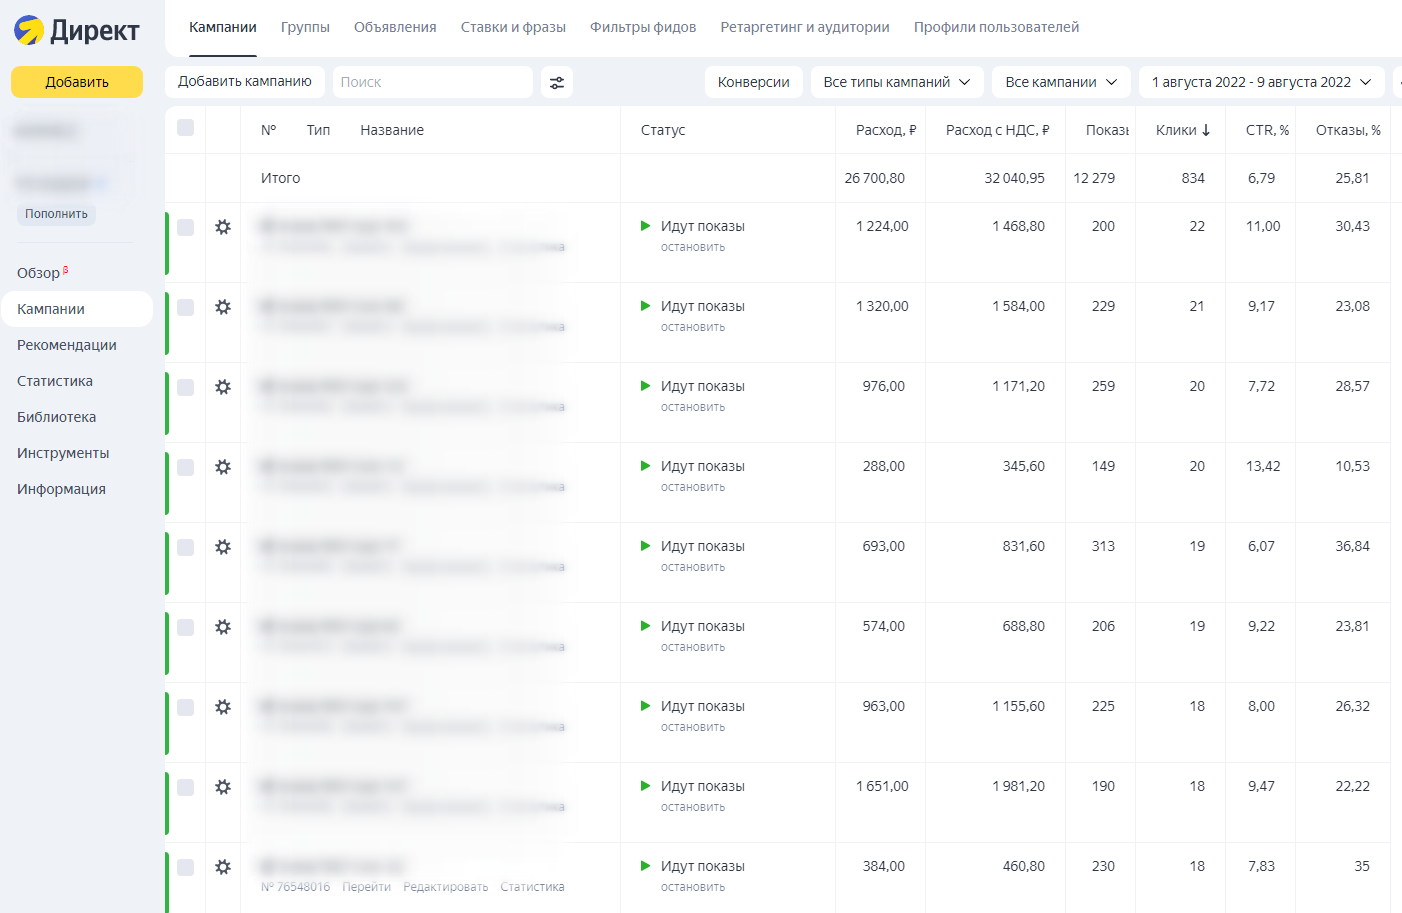The width and height of the screenshot is (1402, 913).
Task: Open Статистика in the left sidebar
Action: point(55,381)
